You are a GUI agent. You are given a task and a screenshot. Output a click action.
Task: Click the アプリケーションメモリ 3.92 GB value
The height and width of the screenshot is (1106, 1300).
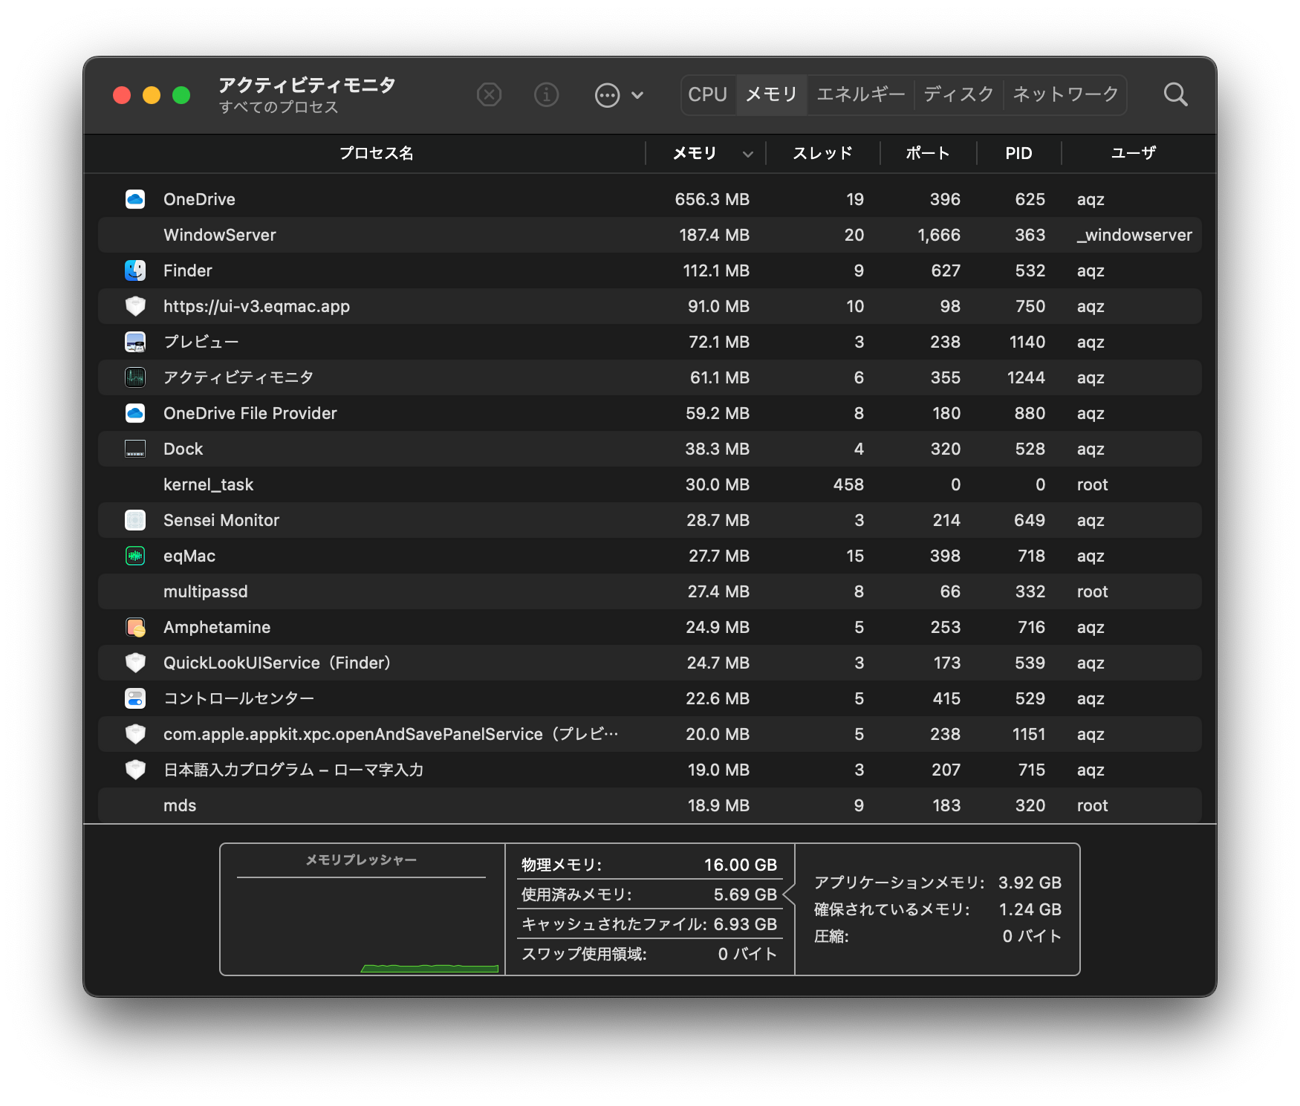pyautogui.click(x=1030, y=883)
